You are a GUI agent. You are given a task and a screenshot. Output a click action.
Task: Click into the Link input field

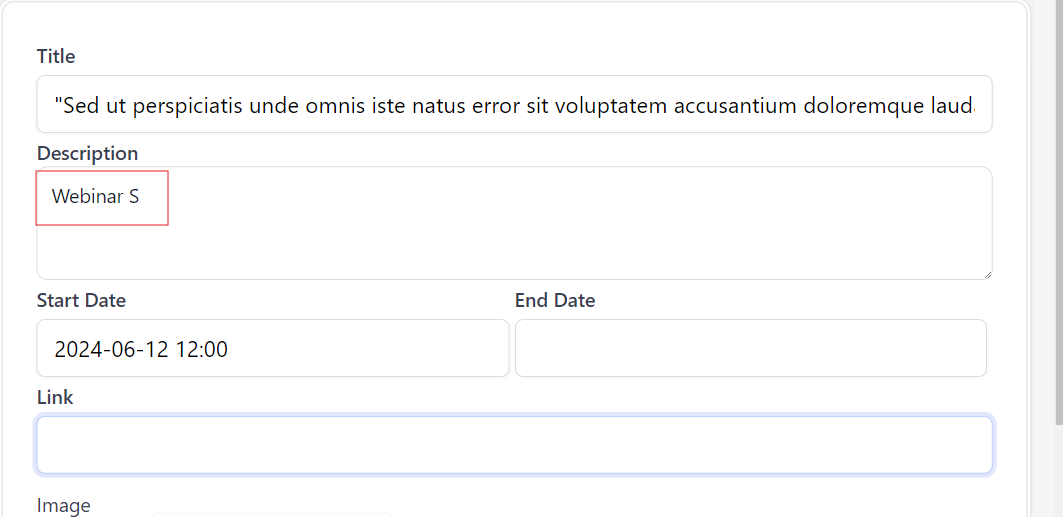tap(514, 445)
